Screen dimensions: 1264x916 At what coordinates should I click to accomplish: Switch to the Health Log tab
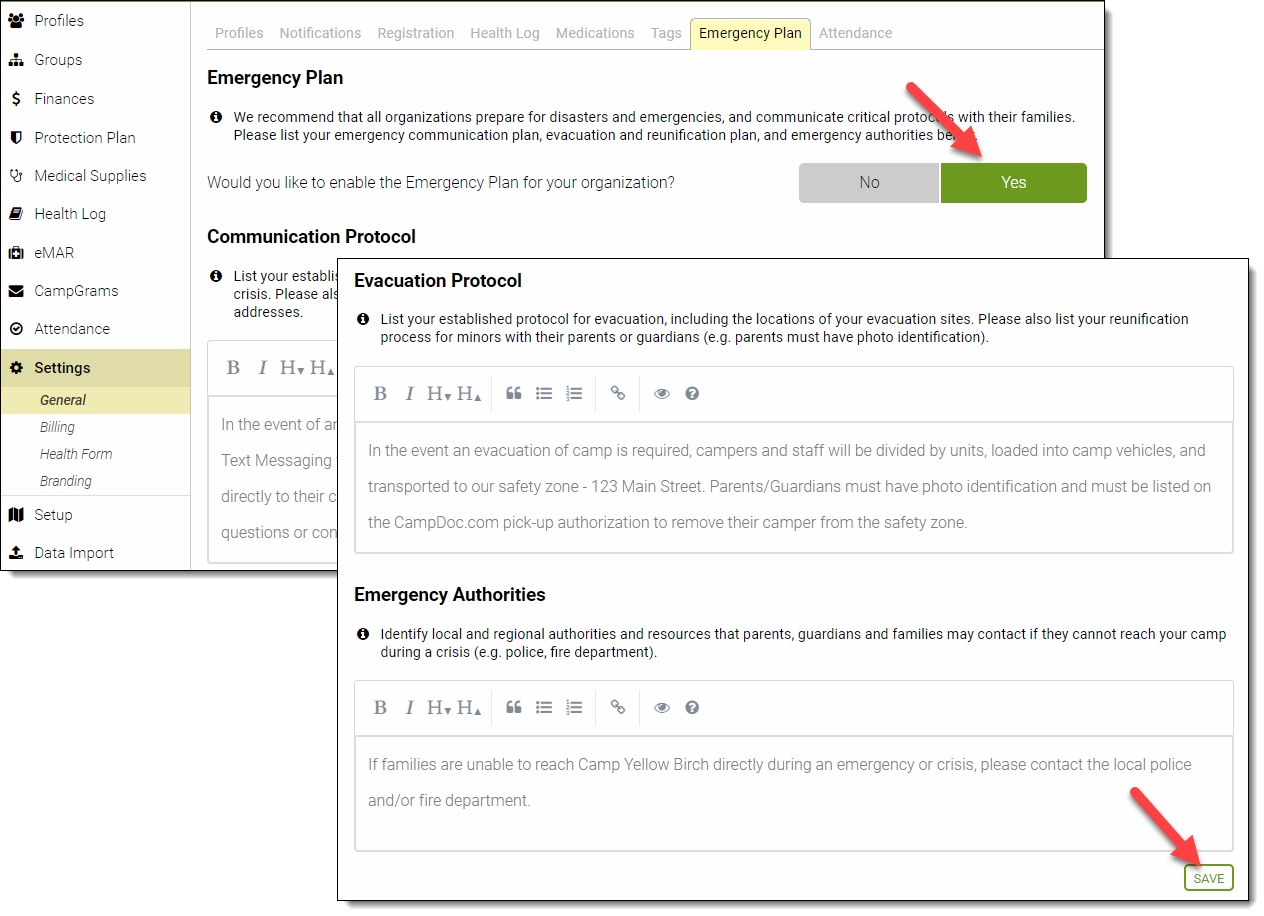pos(505,33)
